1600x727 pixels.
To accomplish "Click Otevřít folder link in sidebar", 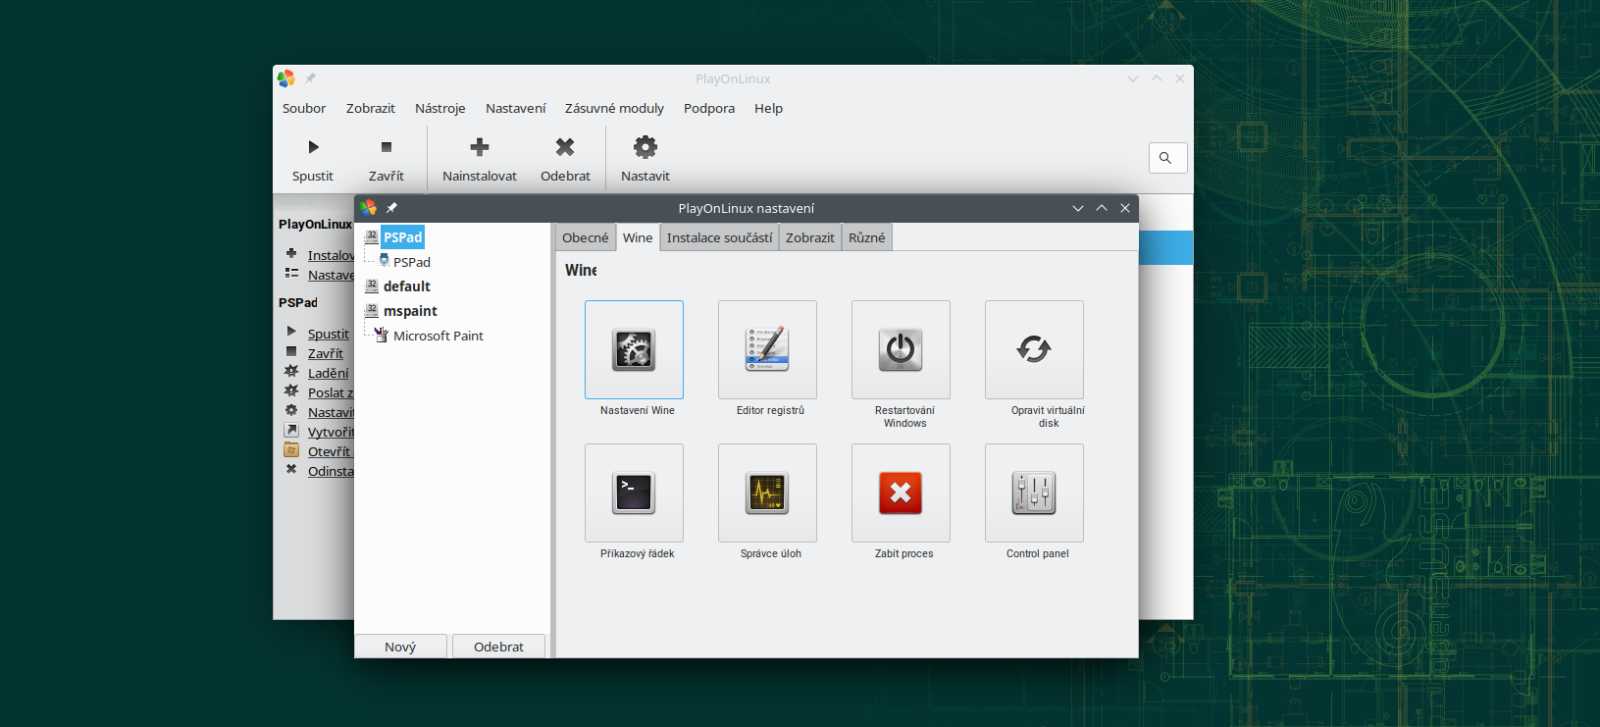I will point(330,451).
